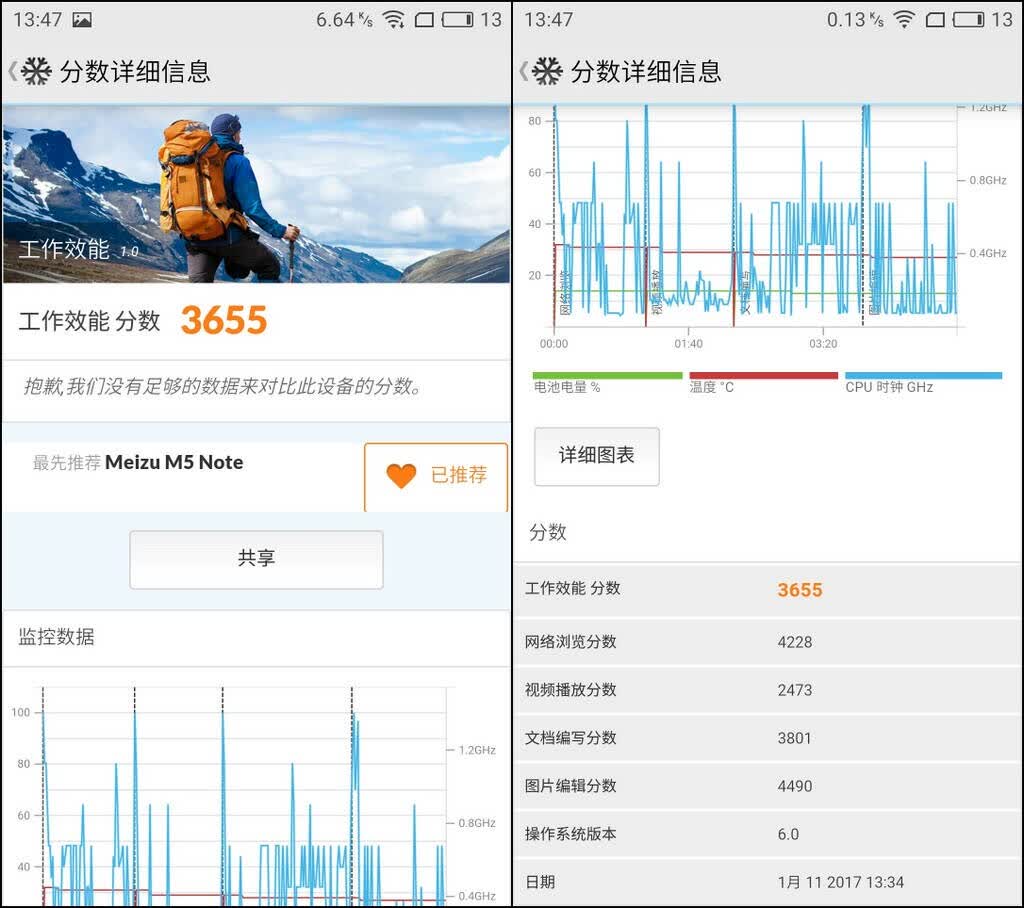1024x908 pixels.
Task: Open the 详细图表 detailed chart button
Action: coord(596,456)
